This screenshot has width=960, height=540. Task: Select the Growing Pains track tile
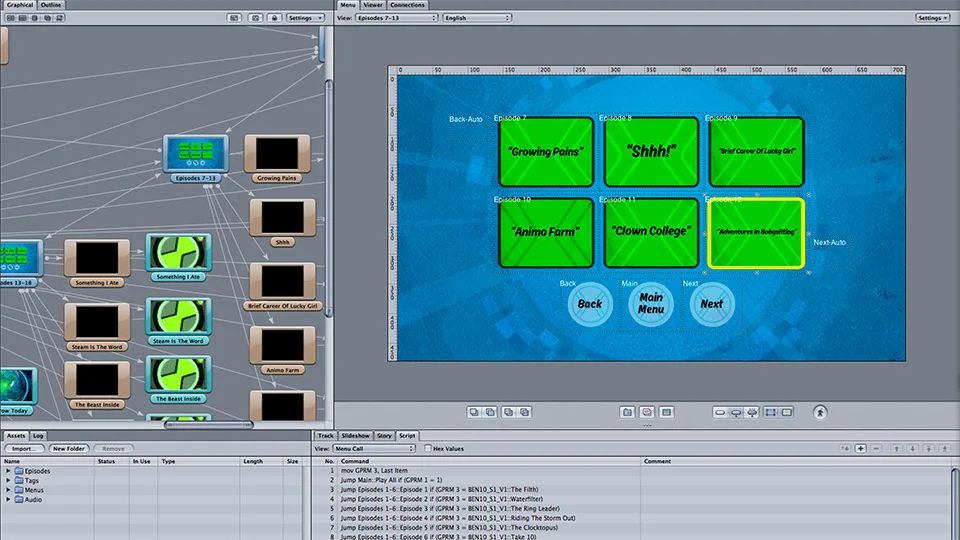277,158
